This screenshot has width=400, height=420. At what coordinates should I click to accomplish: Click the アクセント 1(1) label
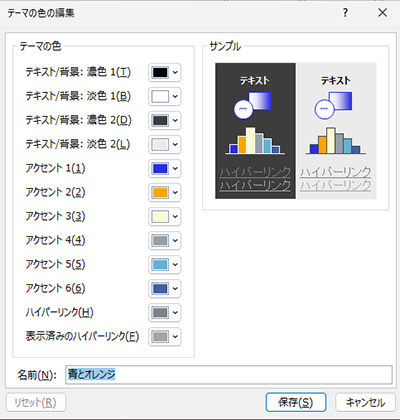55,168
